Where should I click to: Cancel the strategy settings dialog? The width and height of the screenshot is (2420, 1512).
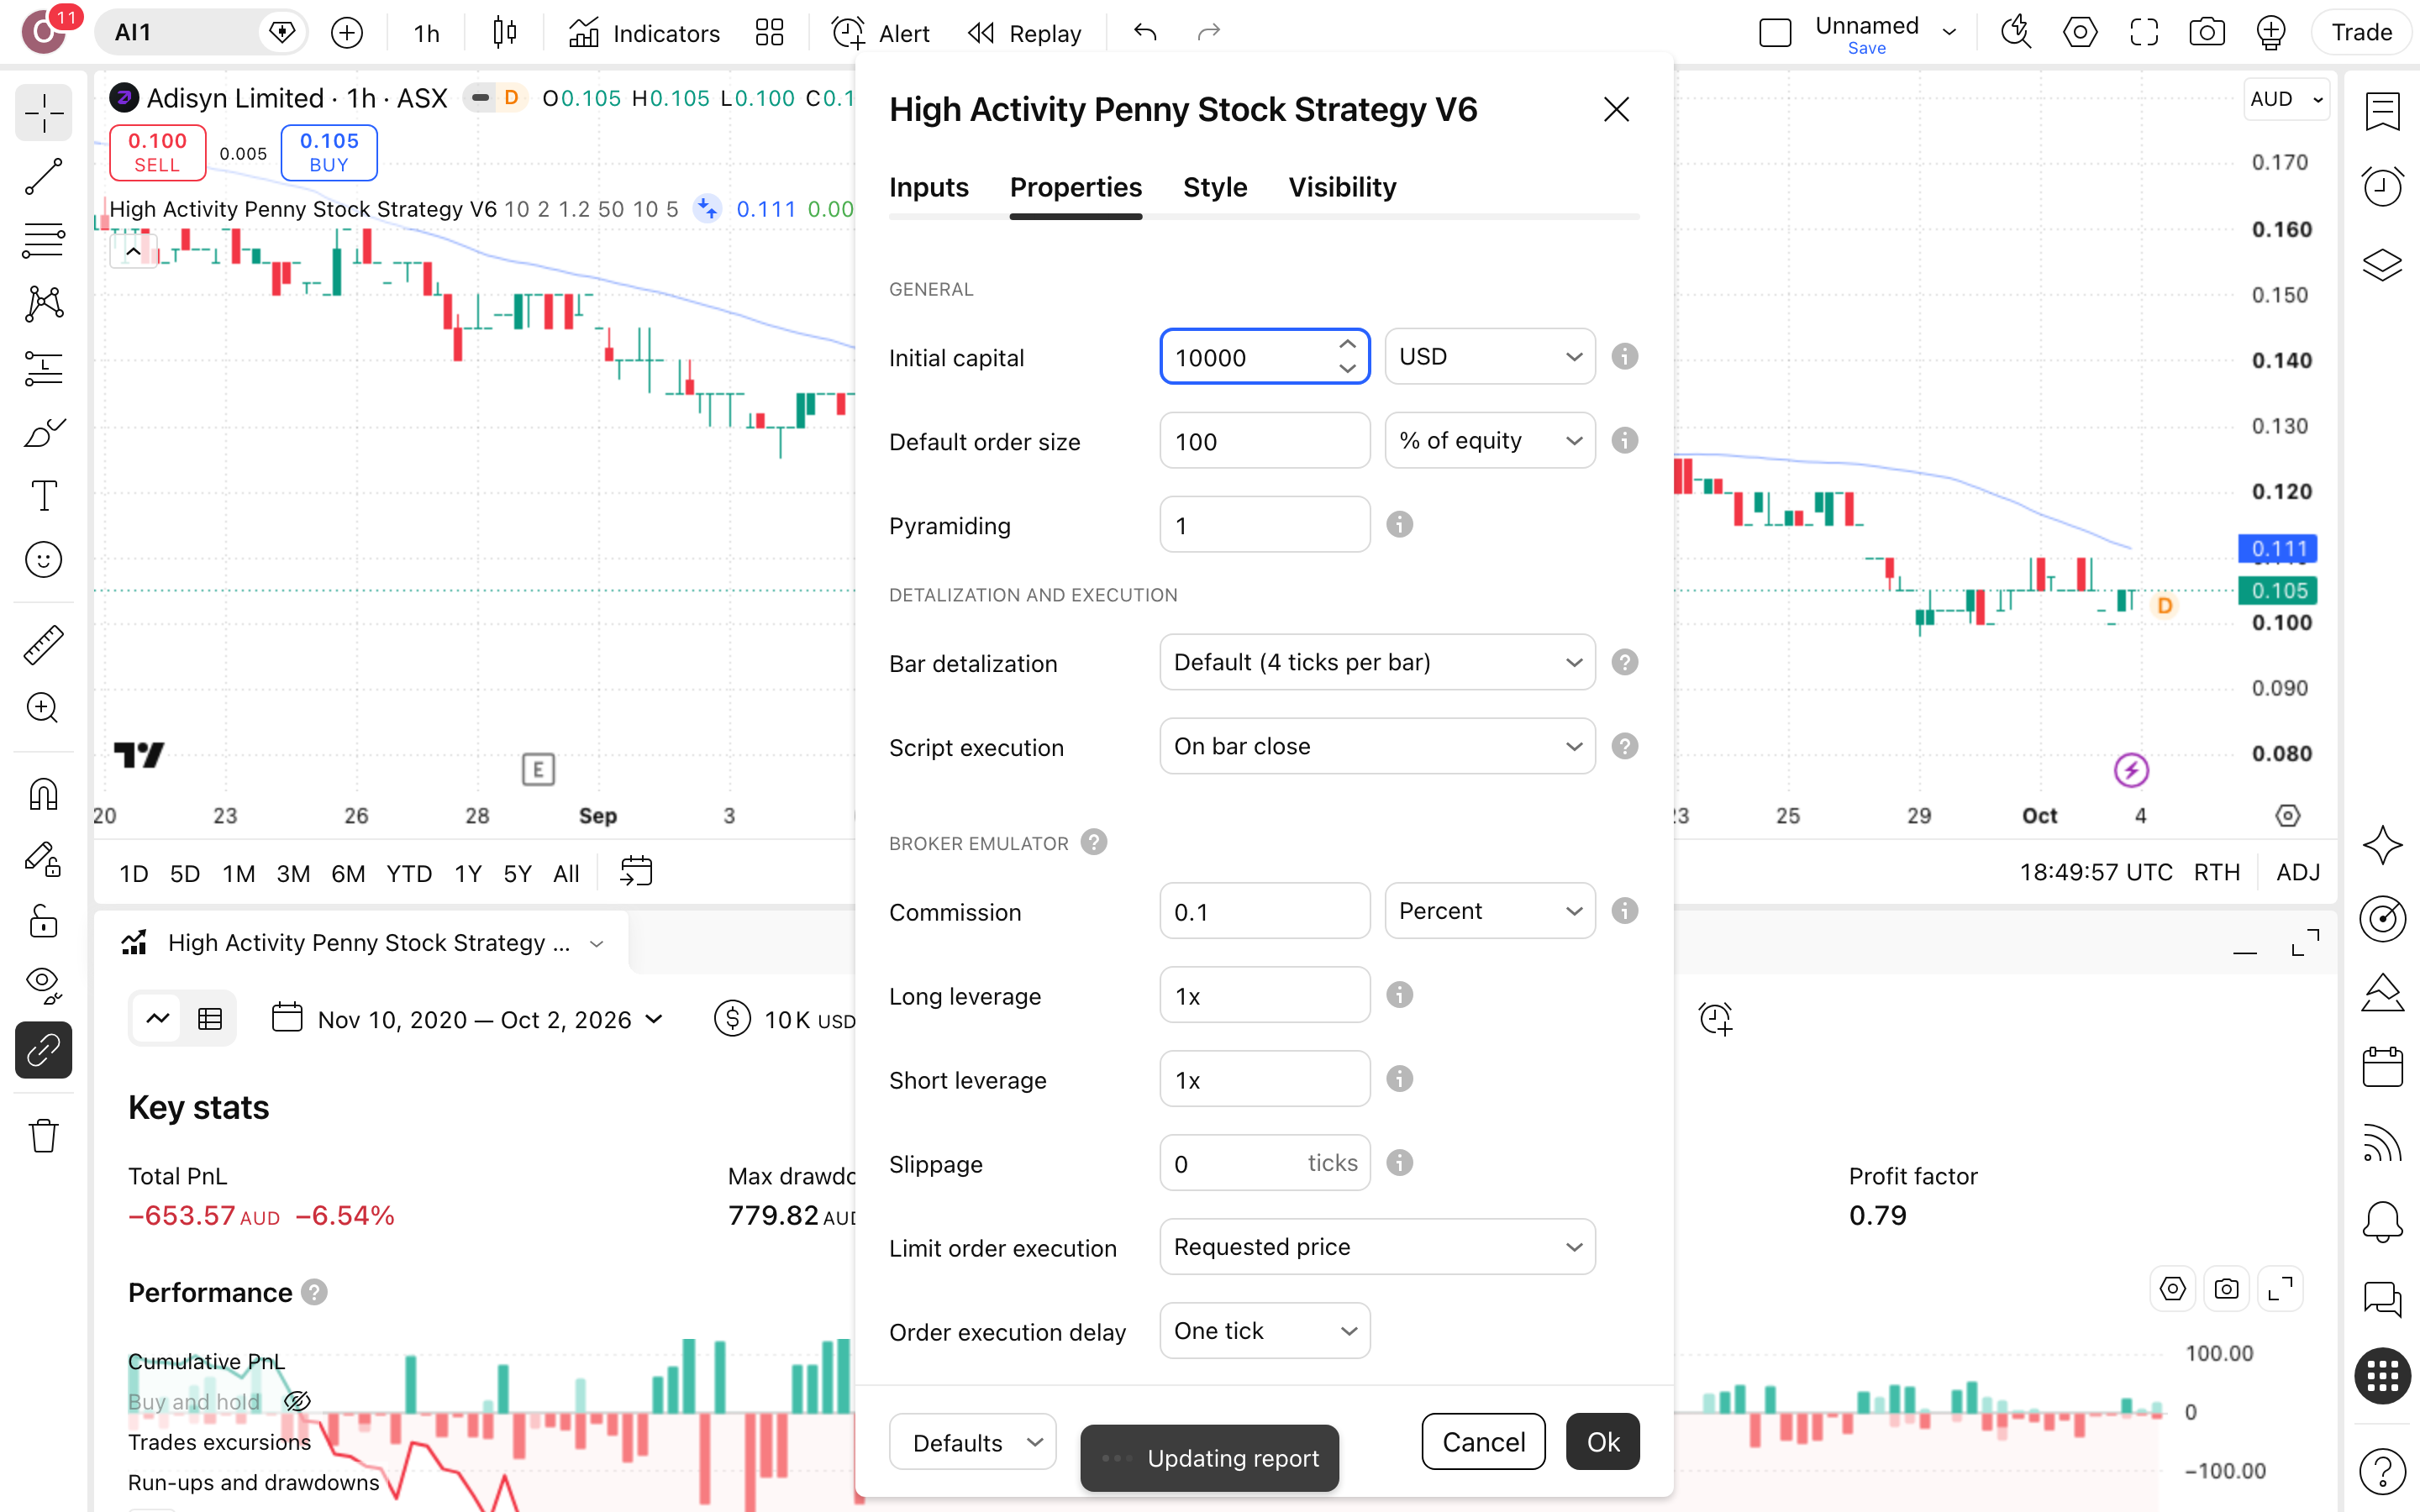[1483, 1441]
